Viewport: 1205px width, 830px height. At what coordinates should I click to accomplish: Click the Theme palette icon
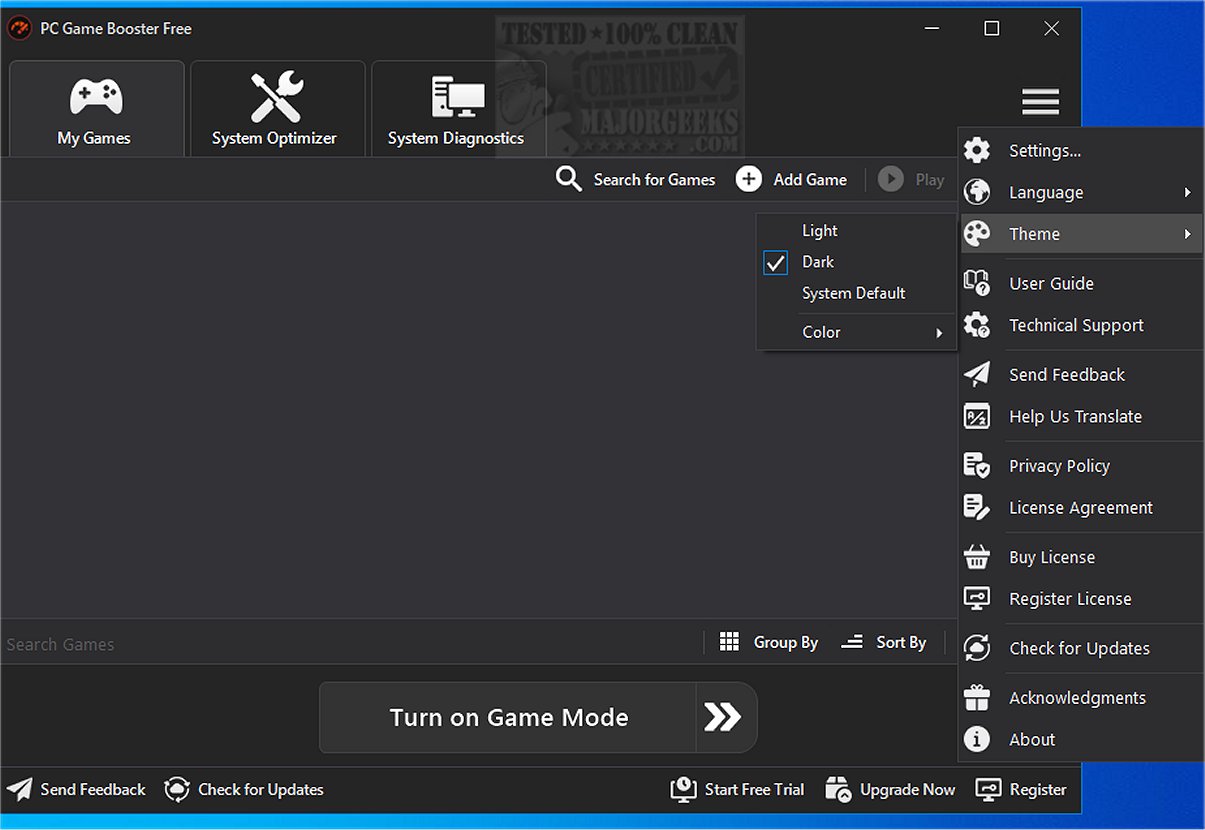(x=977, y=234)
